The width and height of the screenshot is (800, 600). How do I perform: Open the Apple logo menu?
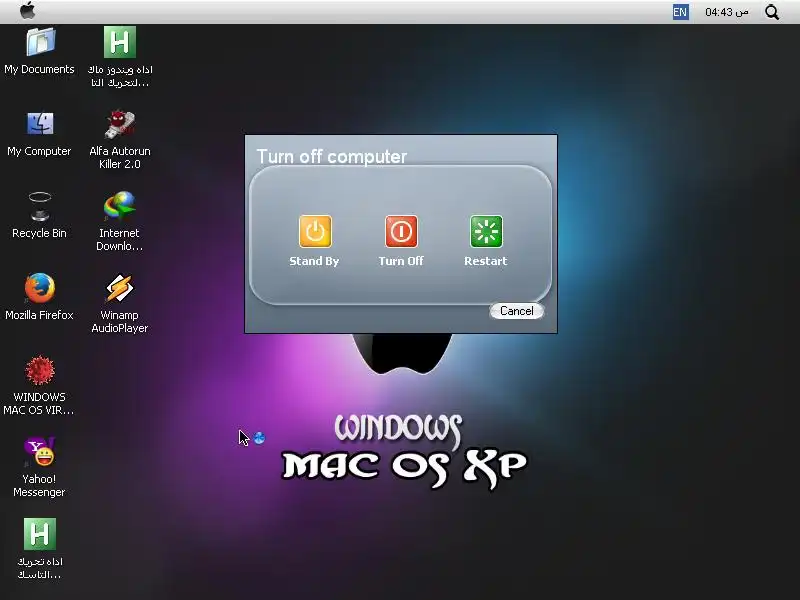(x=28, y=11)
